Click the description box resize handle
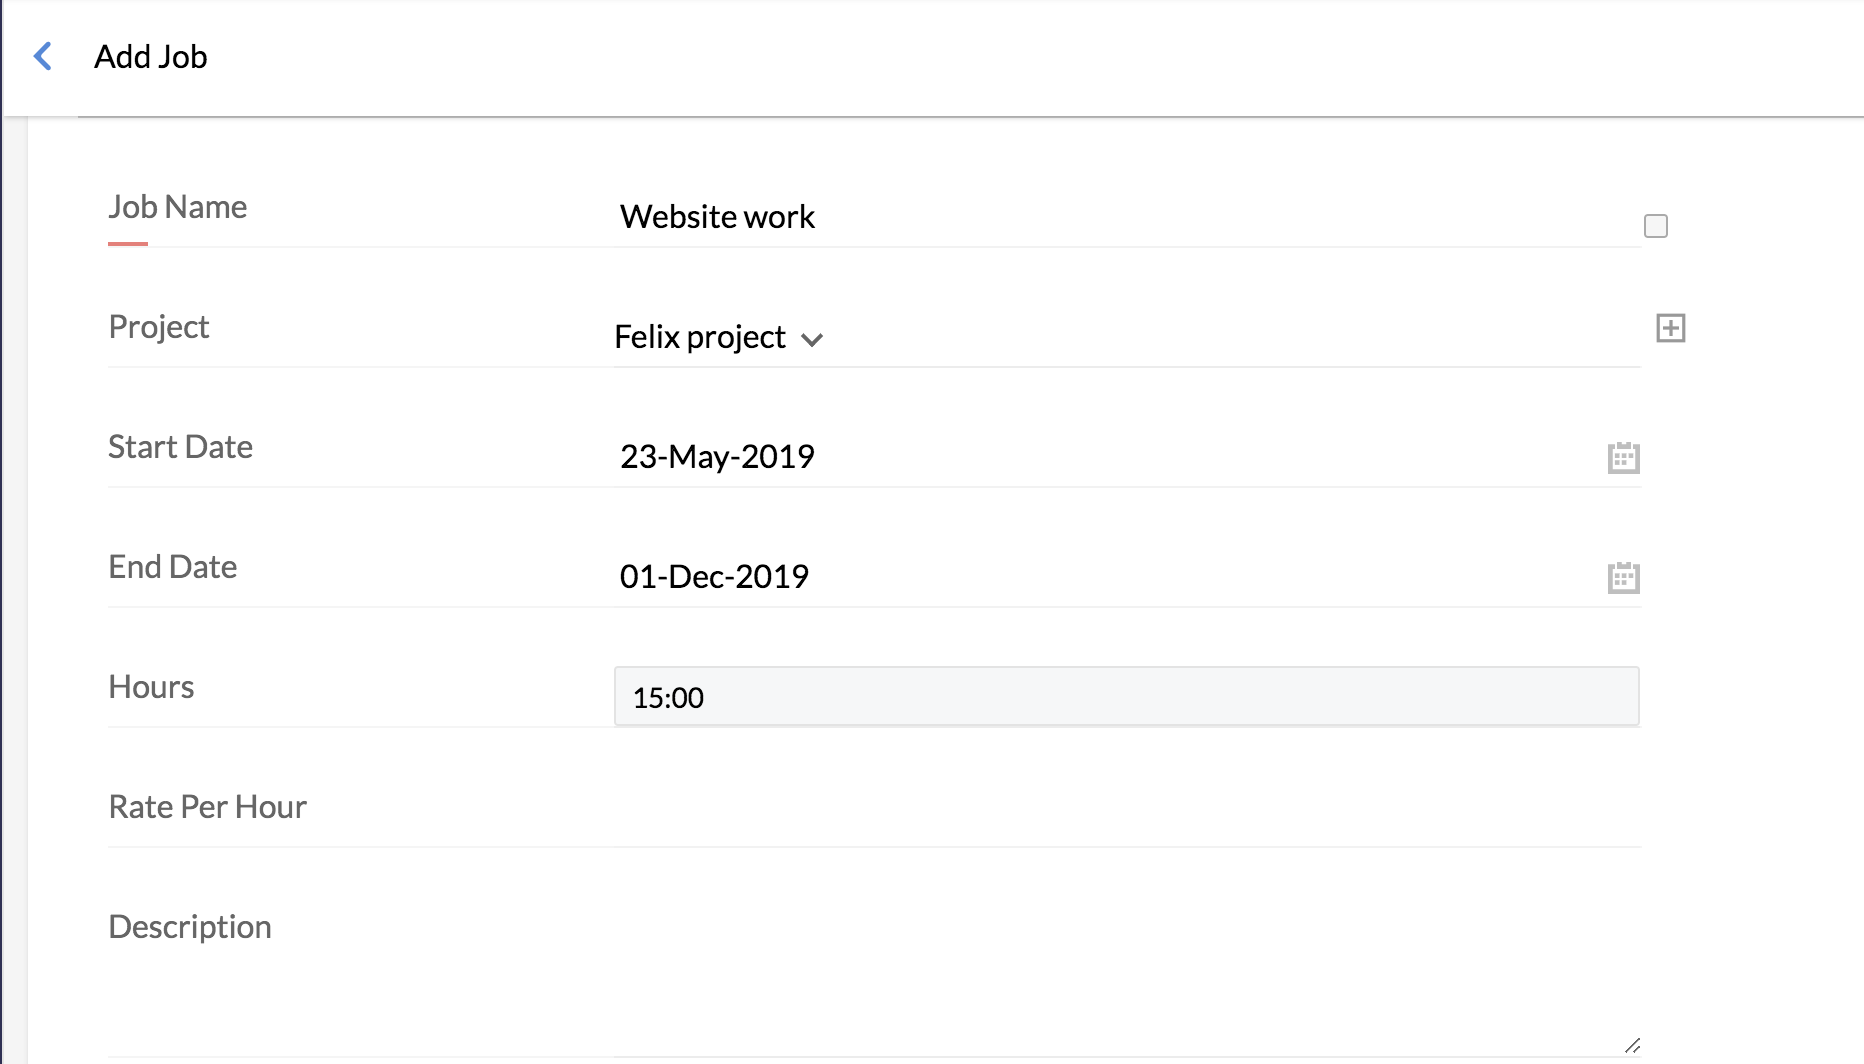Screen dimensions: 1864x1064 tap(1631, 1045)
